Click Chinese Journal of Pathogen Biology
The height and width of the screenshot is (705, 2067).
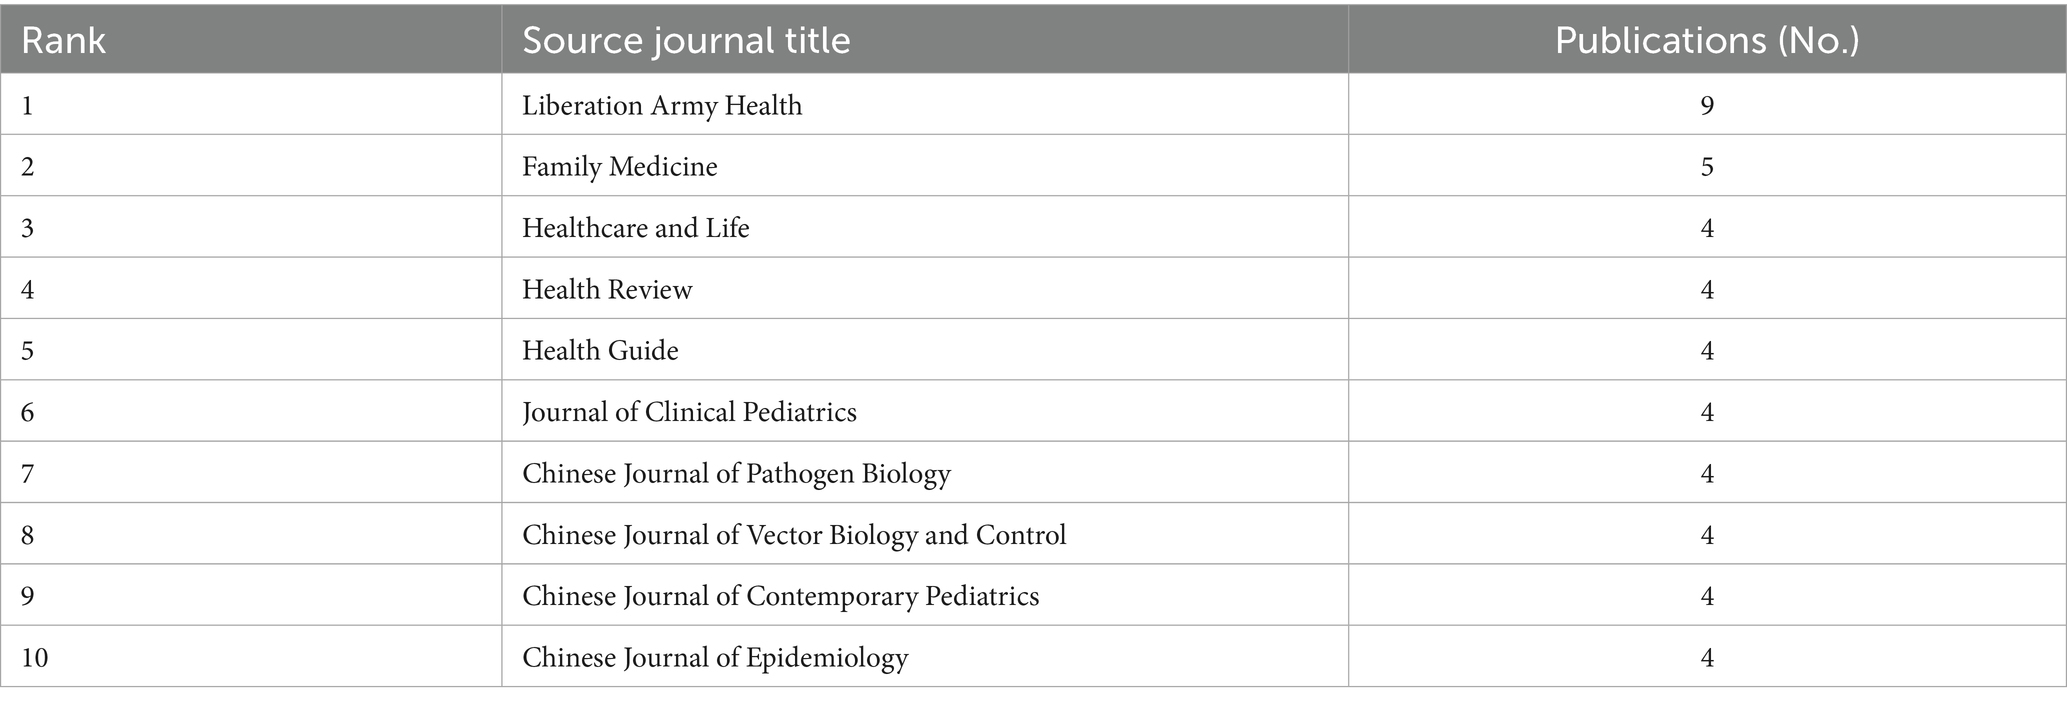(736, 473)
